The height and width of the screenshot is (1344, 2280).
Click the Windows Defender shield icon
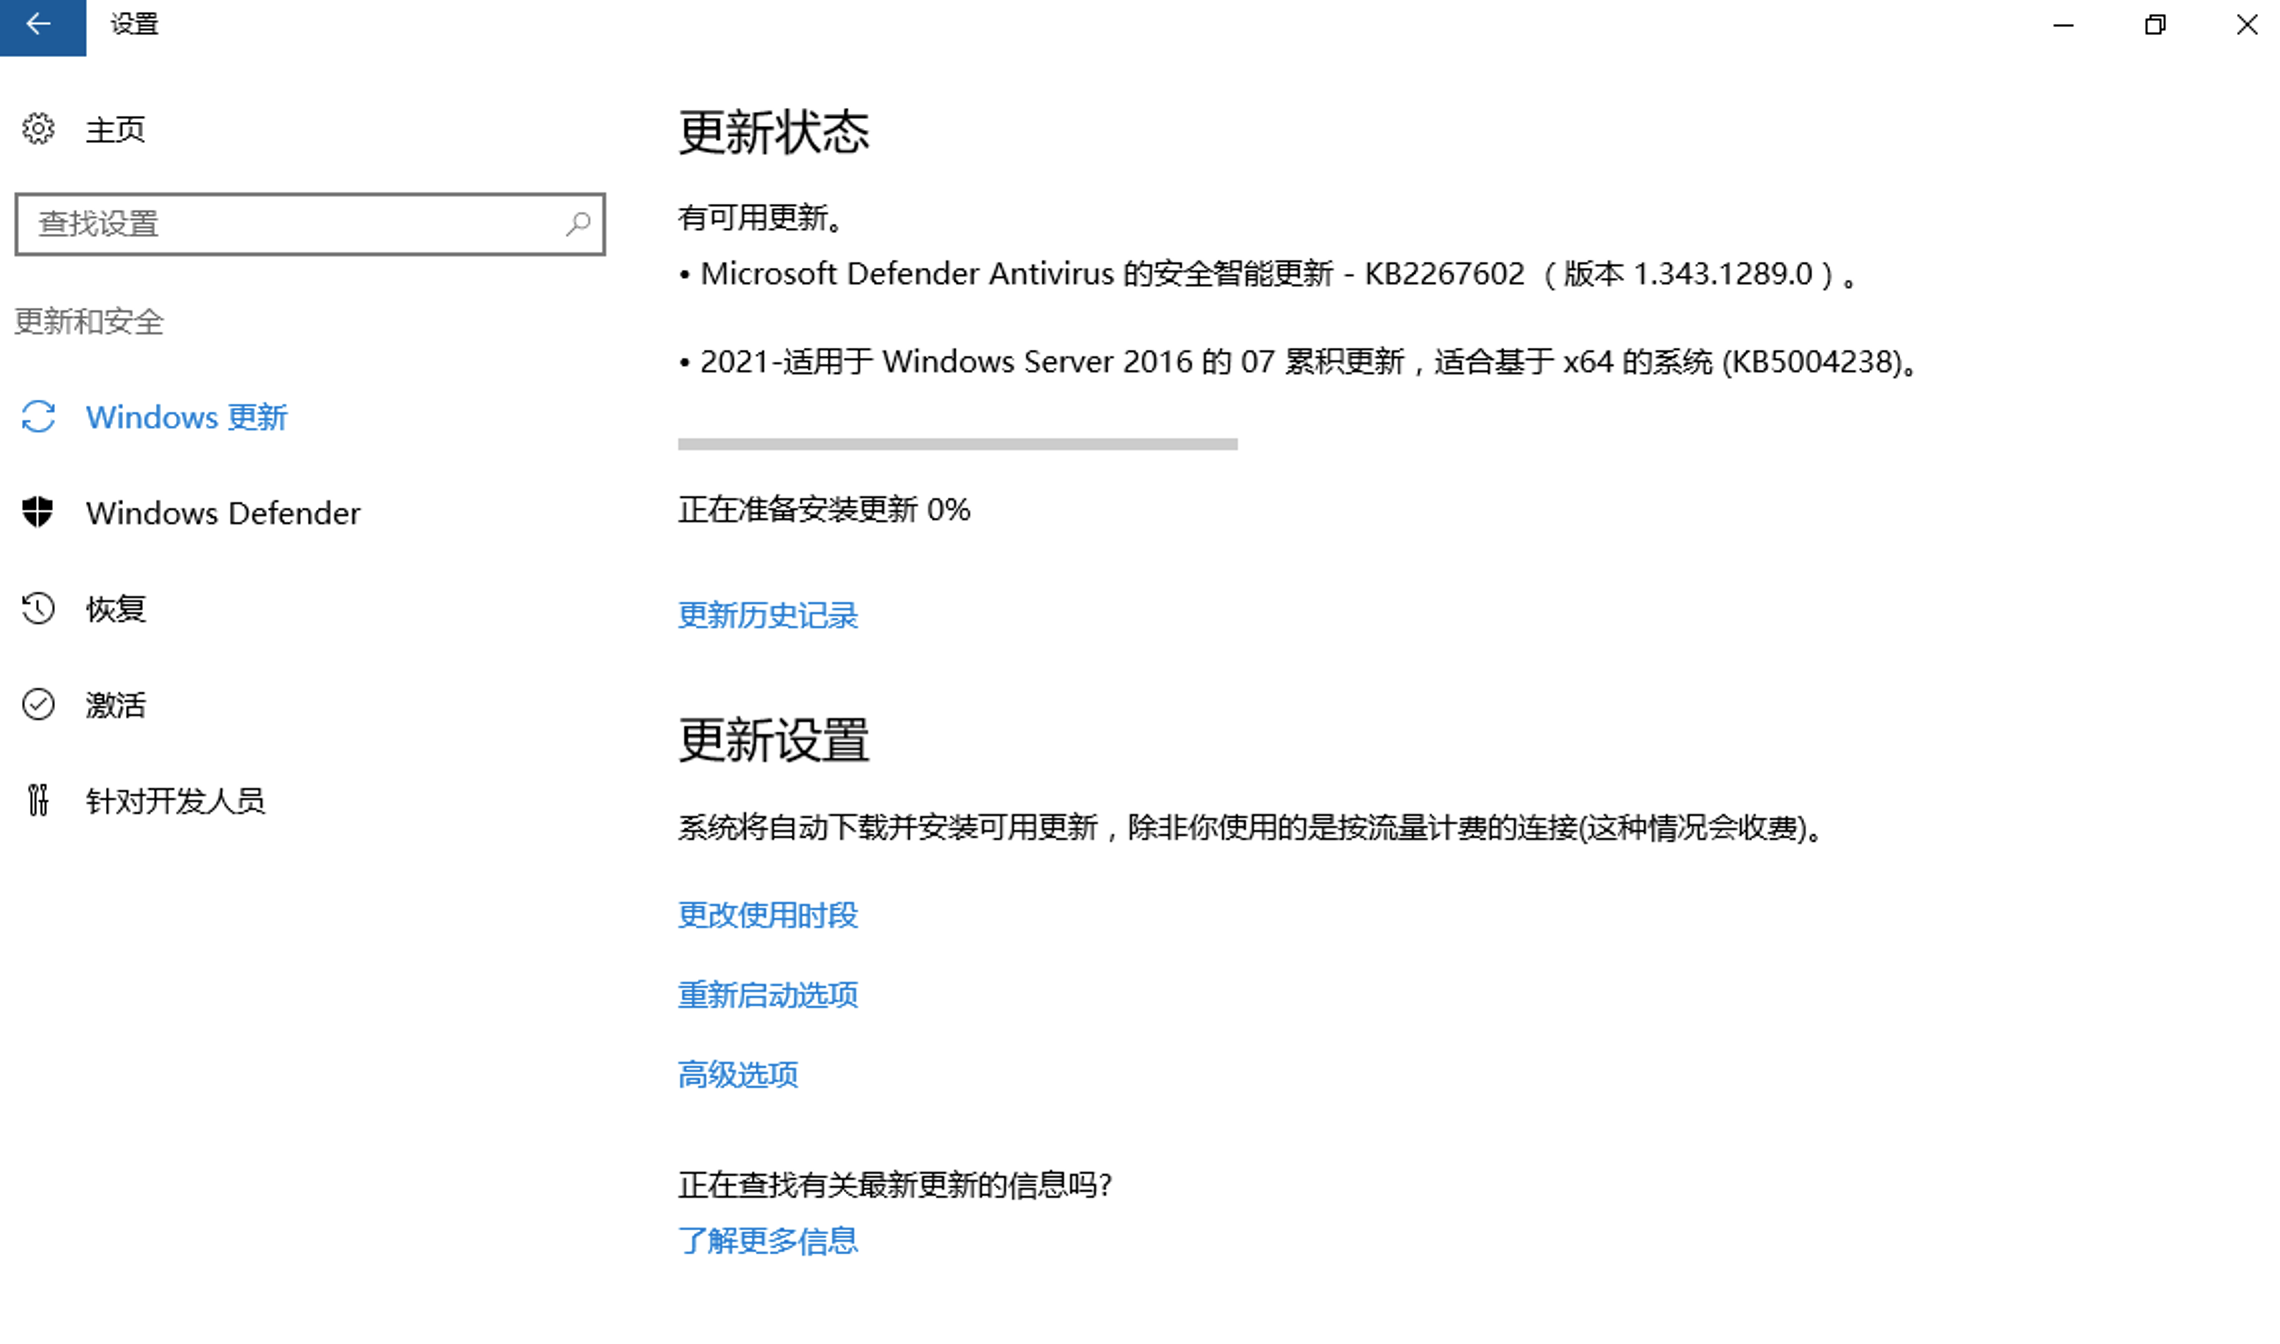coord(38,512)
